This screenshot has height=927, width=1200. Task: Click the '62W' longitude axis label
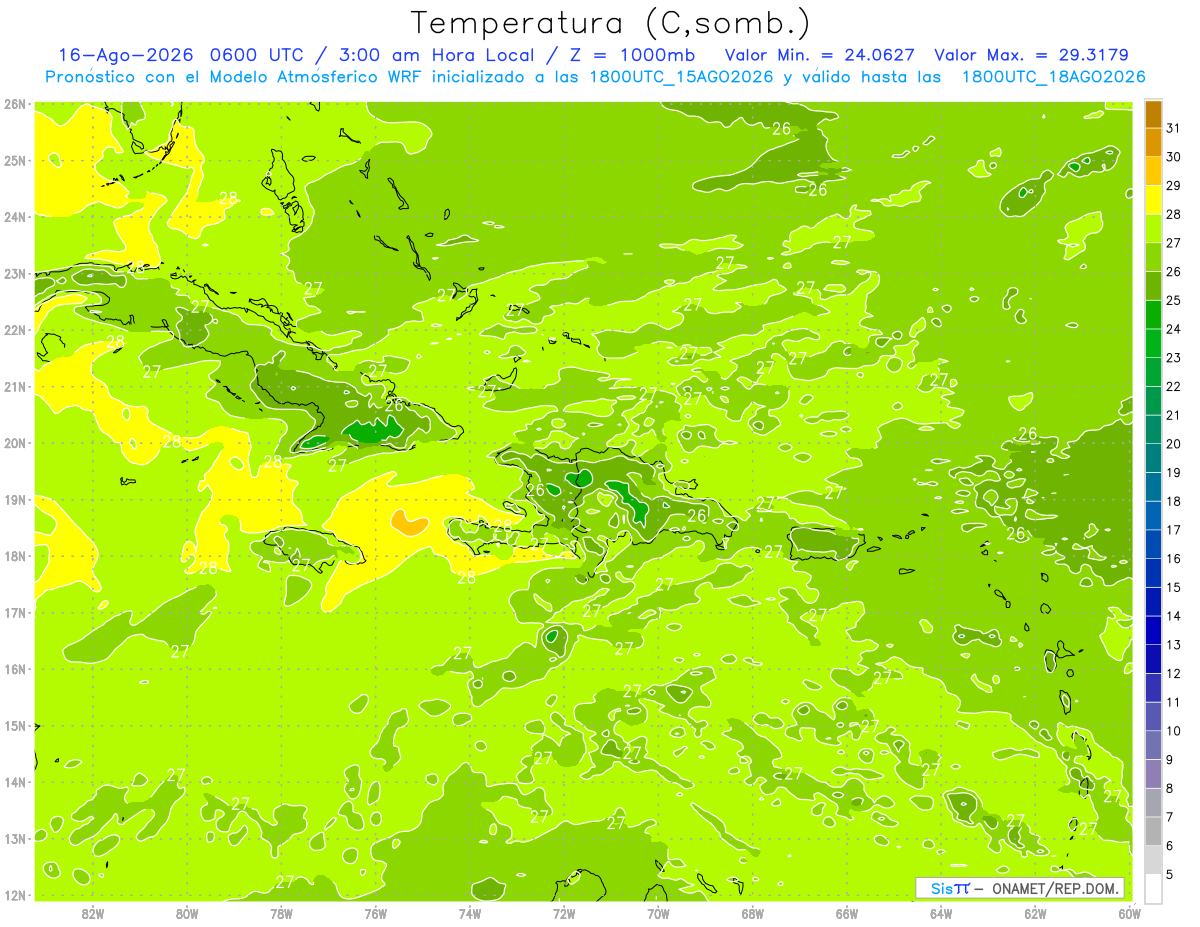coord(1035,913)
